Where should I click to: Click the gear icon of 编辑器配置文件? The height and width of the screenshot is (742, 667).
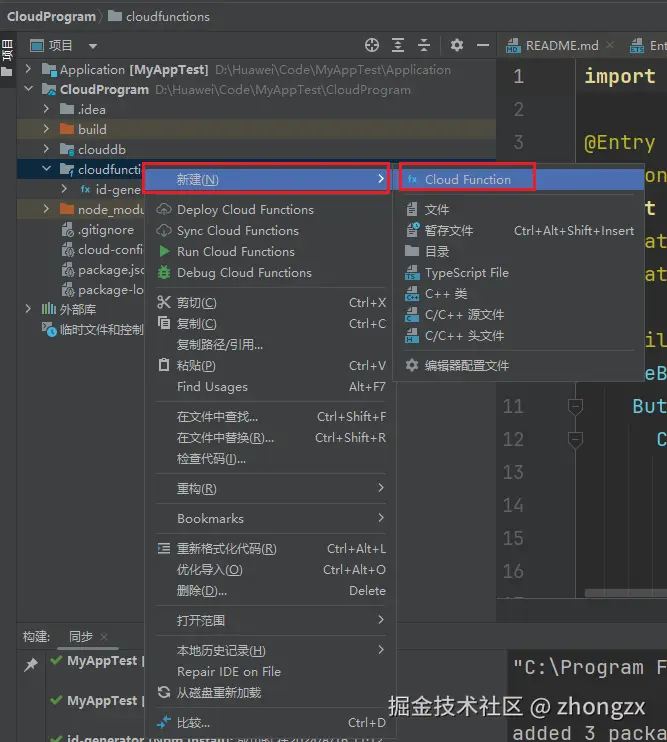click(412, 365)
